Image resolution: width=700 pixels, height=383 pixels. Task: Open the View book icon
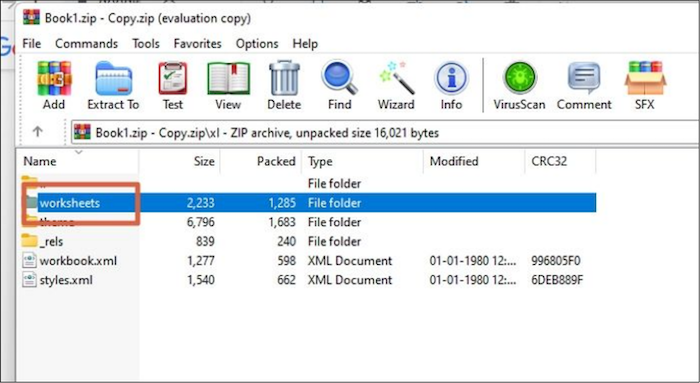point(228,85)
